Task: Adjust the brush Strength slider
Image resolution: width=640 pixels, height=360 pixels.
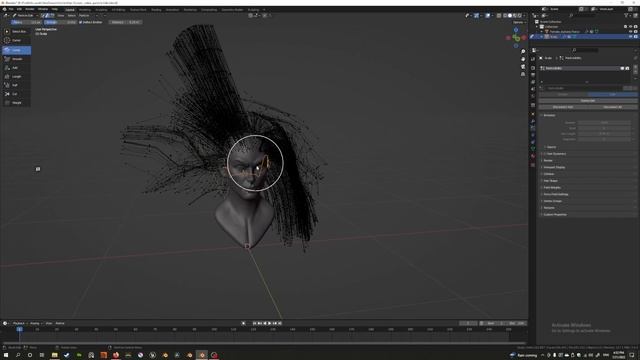Action: tap(60, 22)
